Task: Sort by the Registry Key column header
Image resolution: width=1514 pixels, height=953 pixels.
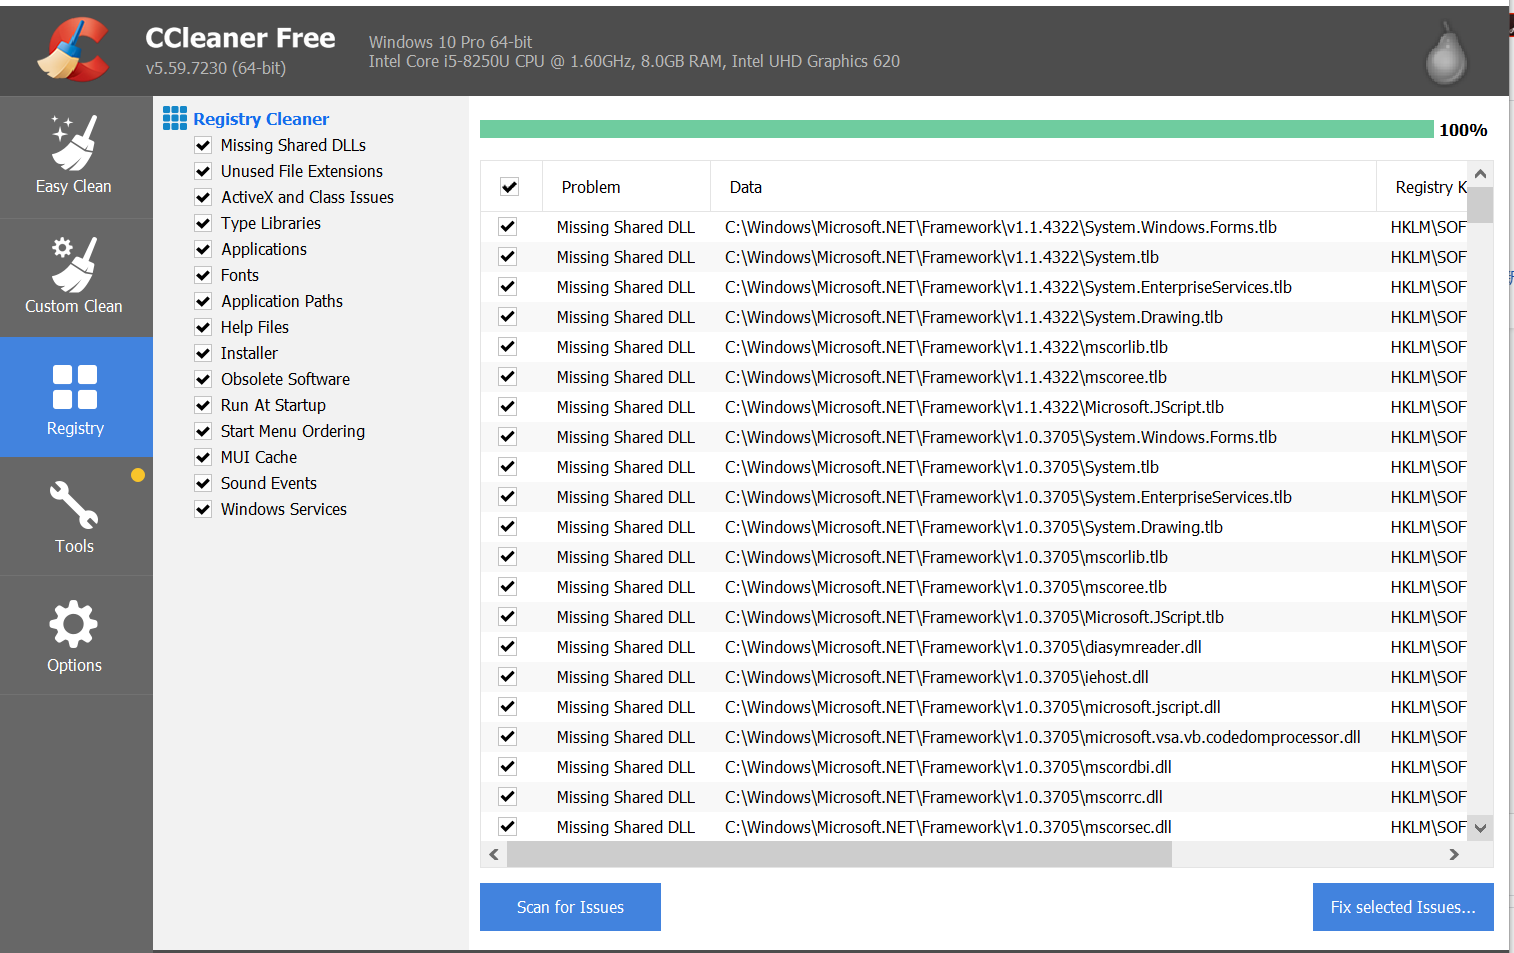Action: pyautogui.click(x=1422, y=187)
